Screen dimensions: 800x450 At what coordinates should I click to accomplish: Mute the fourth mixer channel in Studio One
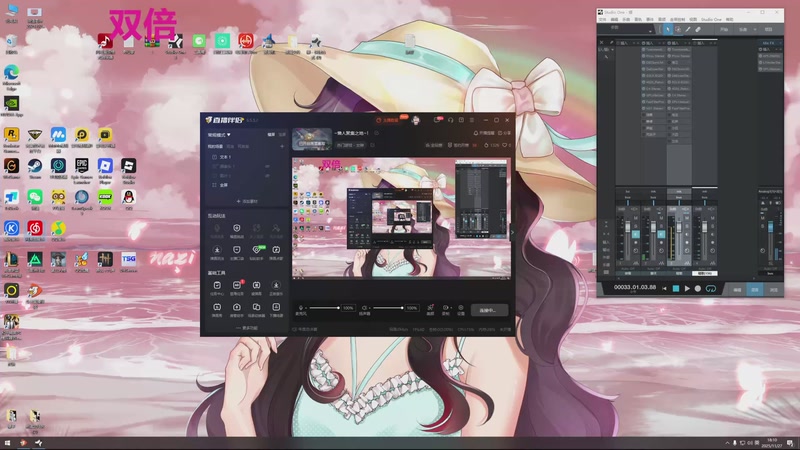tap(712, 218)
